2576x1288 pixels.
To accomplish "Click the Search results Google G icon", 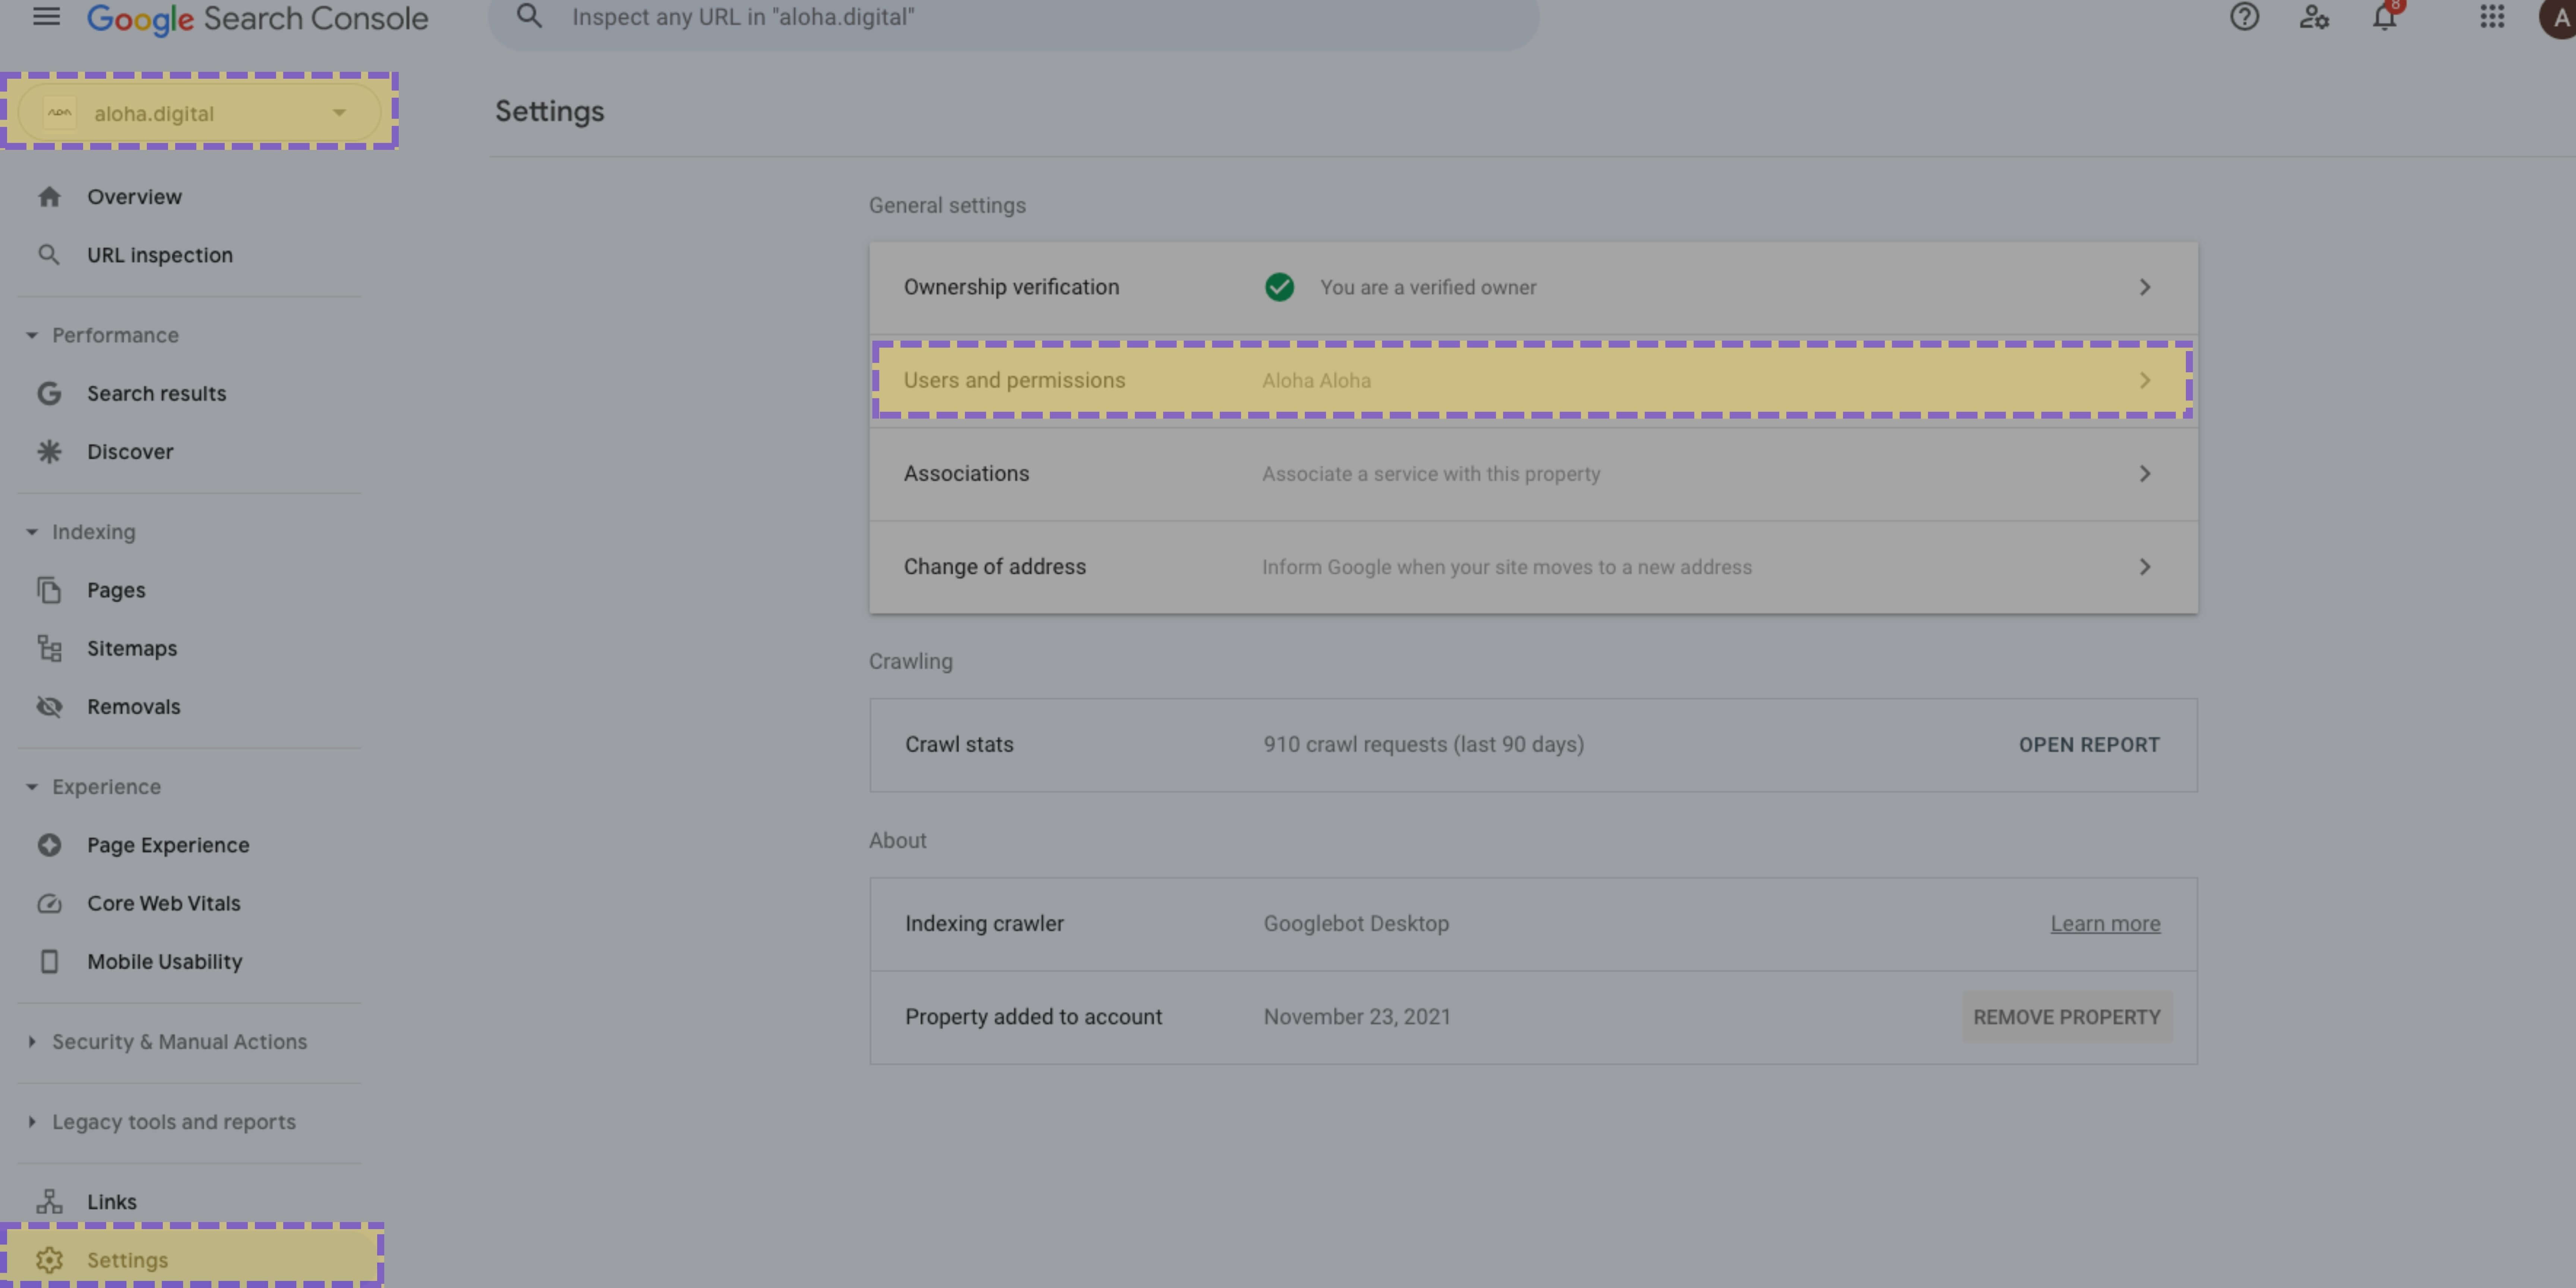I will [x=49, y=393].
